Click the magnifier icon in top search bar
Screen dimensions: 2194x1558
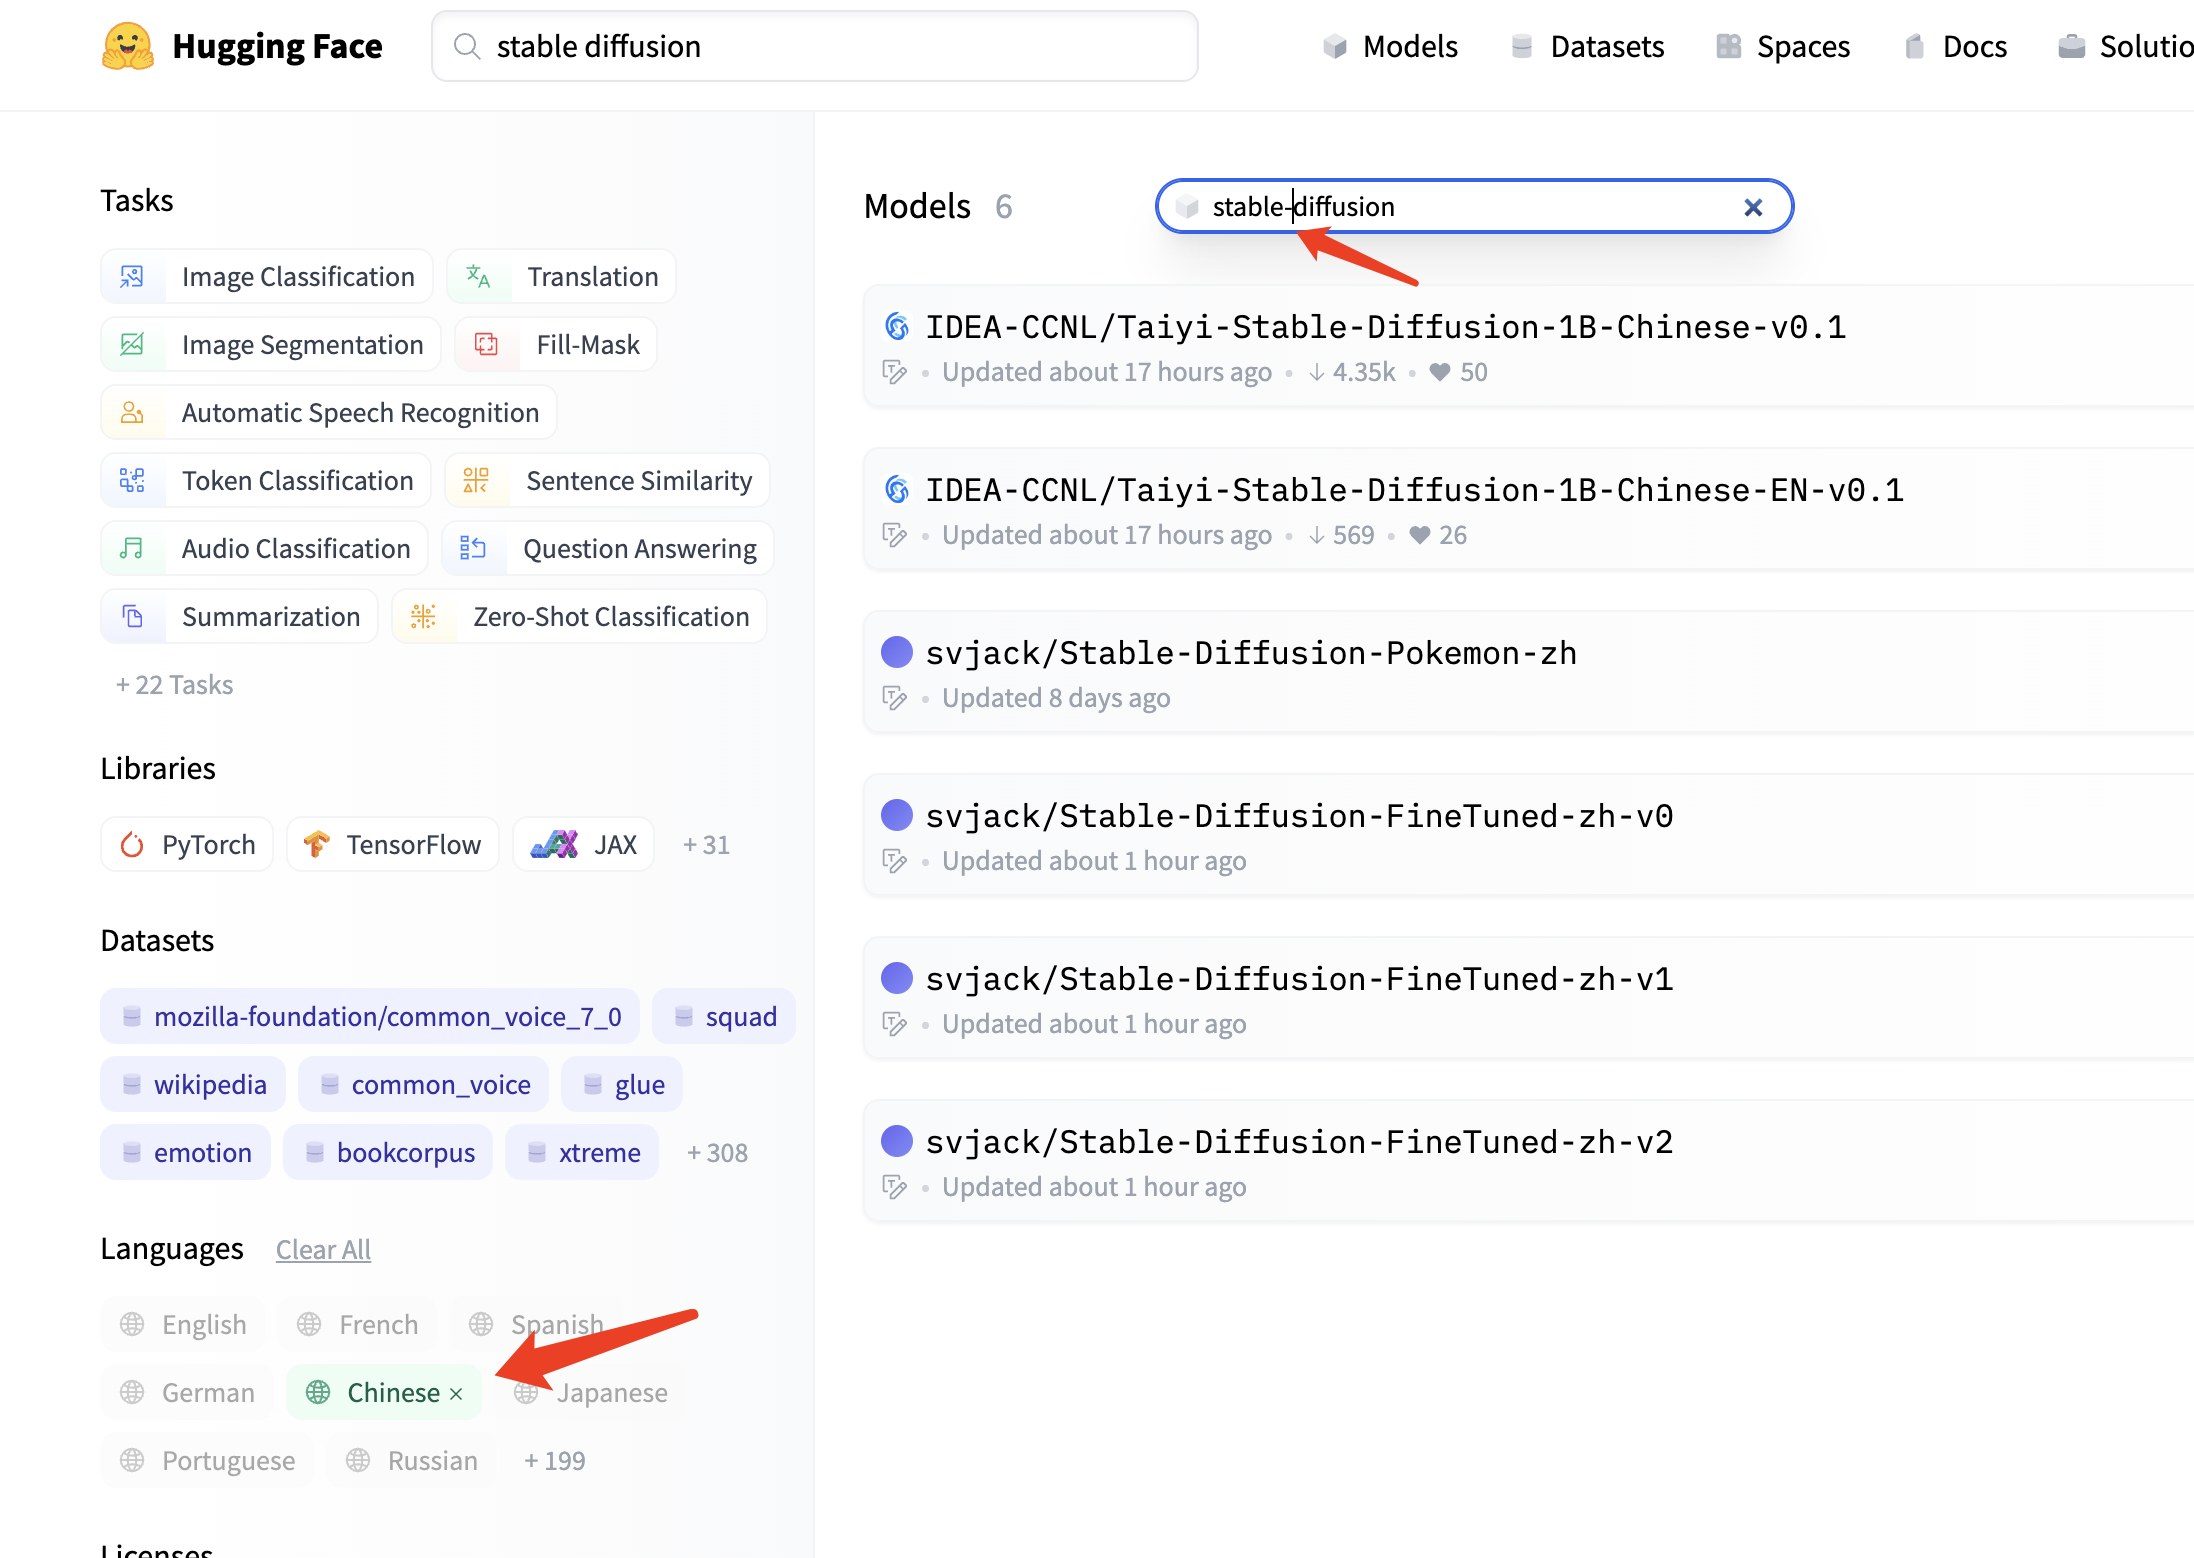pos(466,46)
